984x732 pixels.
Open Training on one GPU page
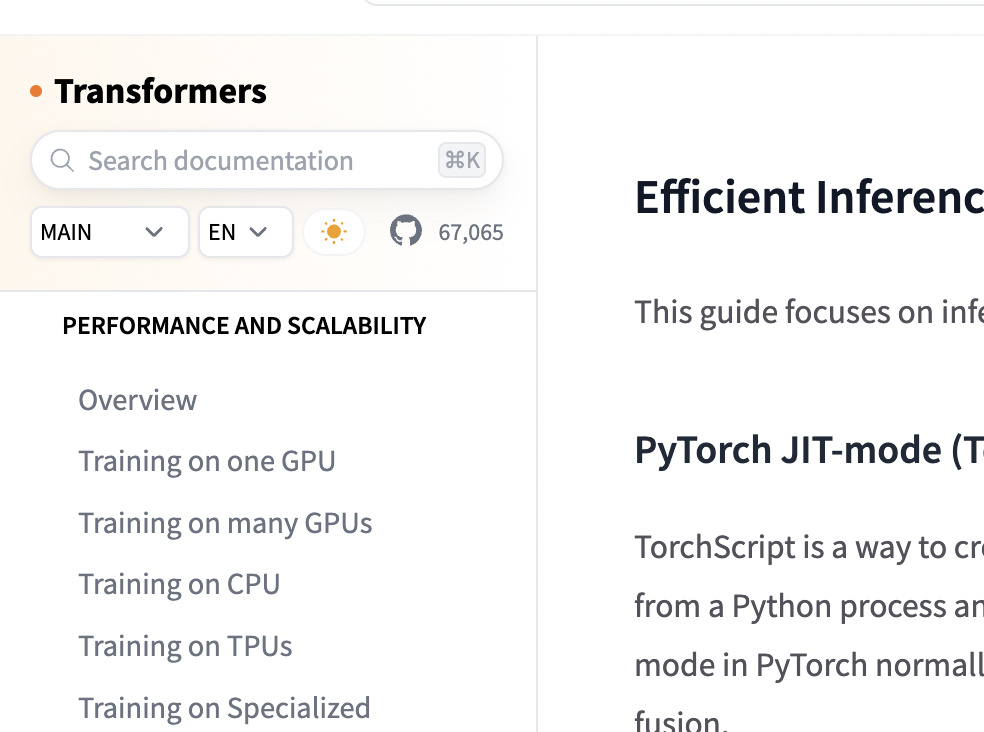tap(207, 461)
